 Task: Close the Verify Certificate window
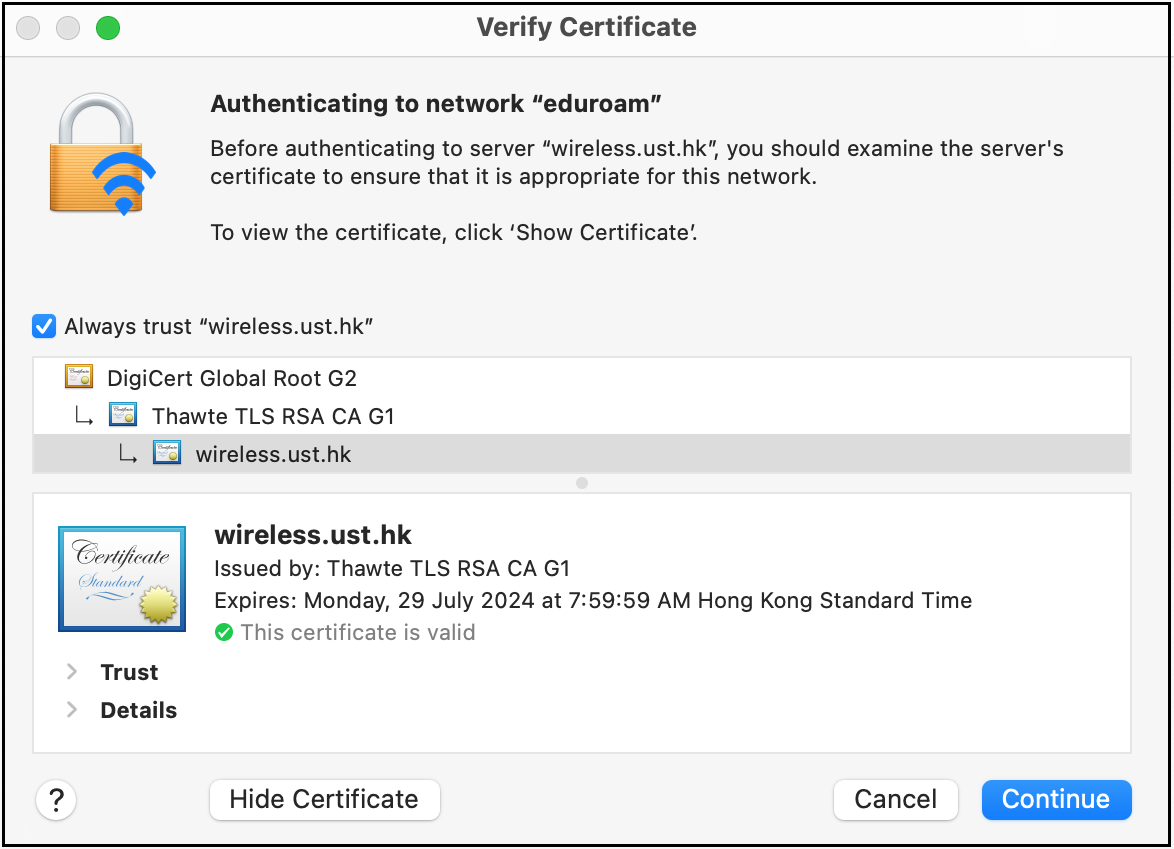(x=28, y=28)
